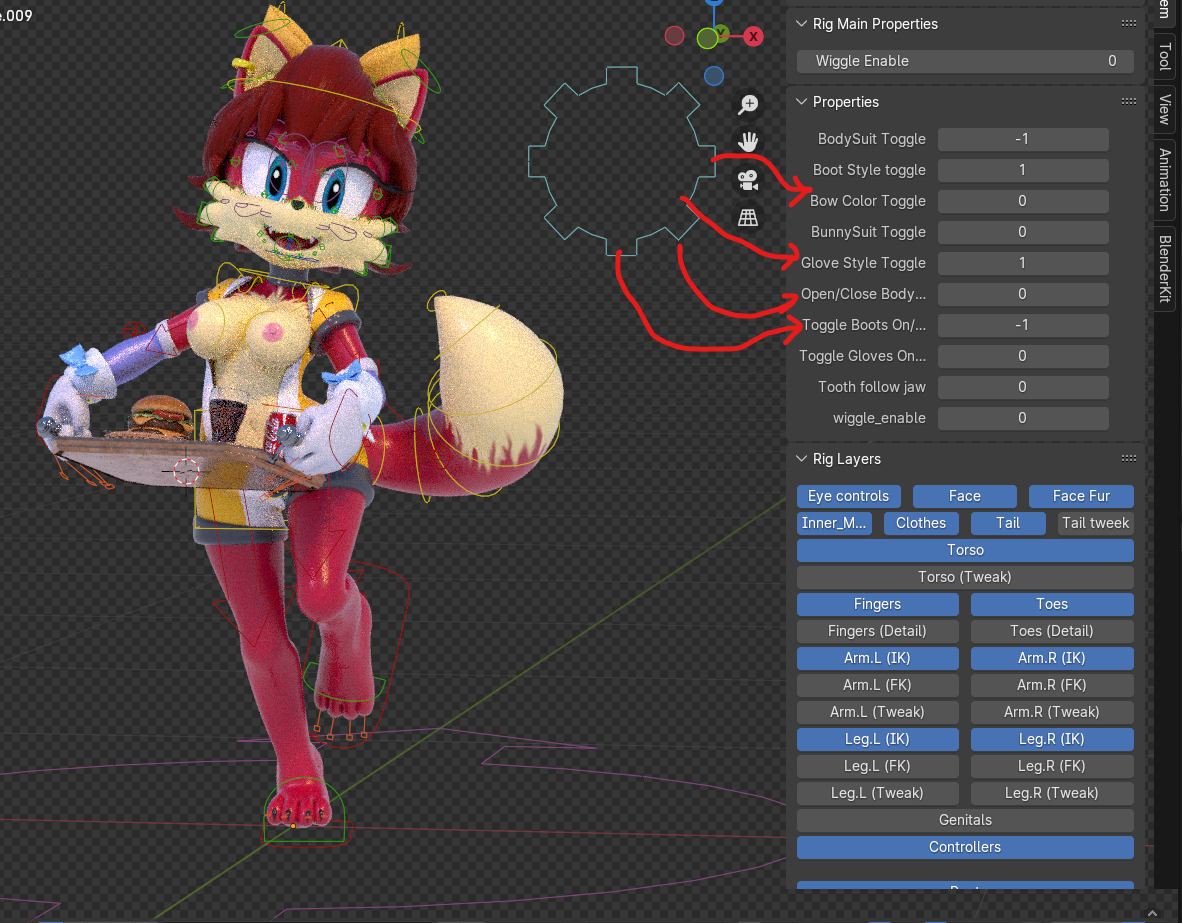Toggle the Tail rig layer
Image resolution: width=1182 pixels, height=923 pixels.
(x=1008, y=523)
